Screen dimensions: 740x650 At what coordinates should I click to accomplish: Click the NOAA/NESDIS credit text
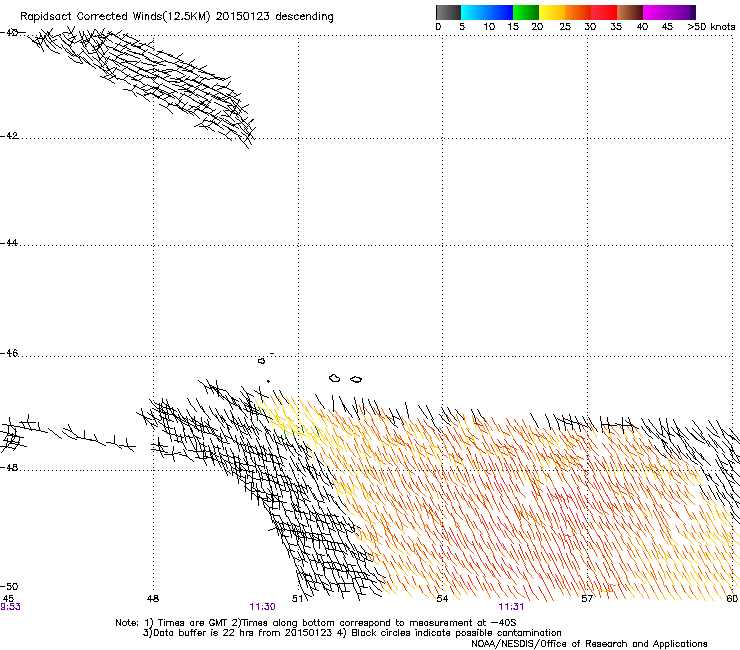tap(589, 643)
